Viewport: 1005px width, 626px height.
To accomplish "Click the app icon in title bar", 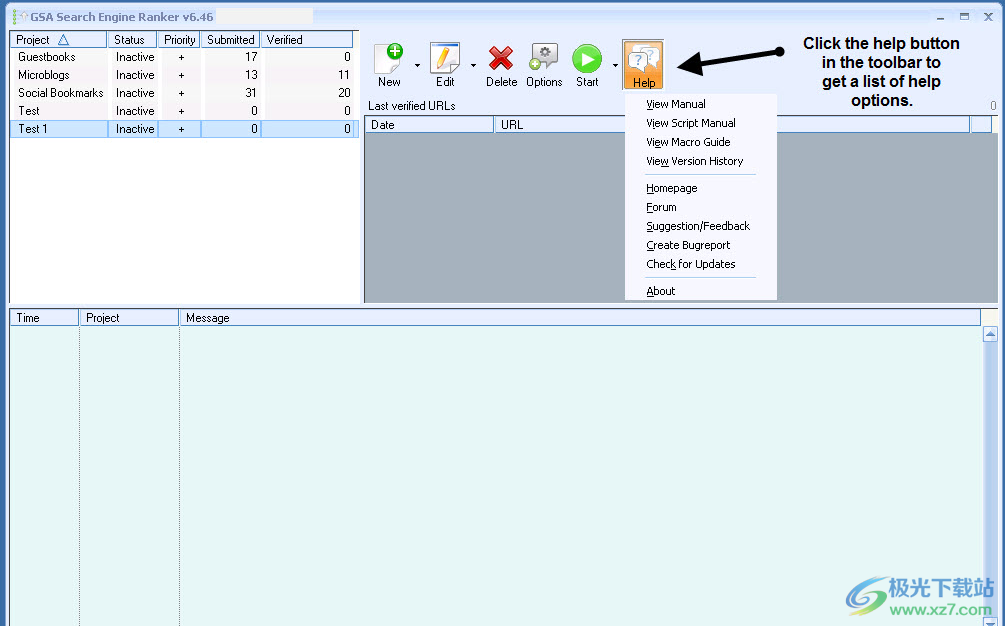I will click(x=20, y=17).
